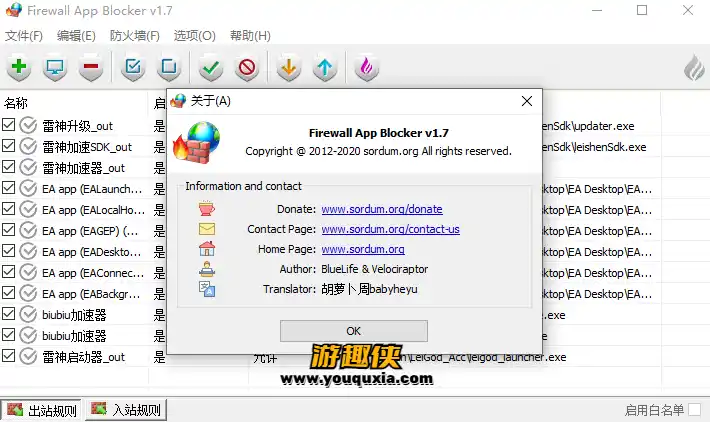Open the www.sordum.org/contact-us link
Image resolution: width=710 pixels, height=422 pixels.
(390, 229)
